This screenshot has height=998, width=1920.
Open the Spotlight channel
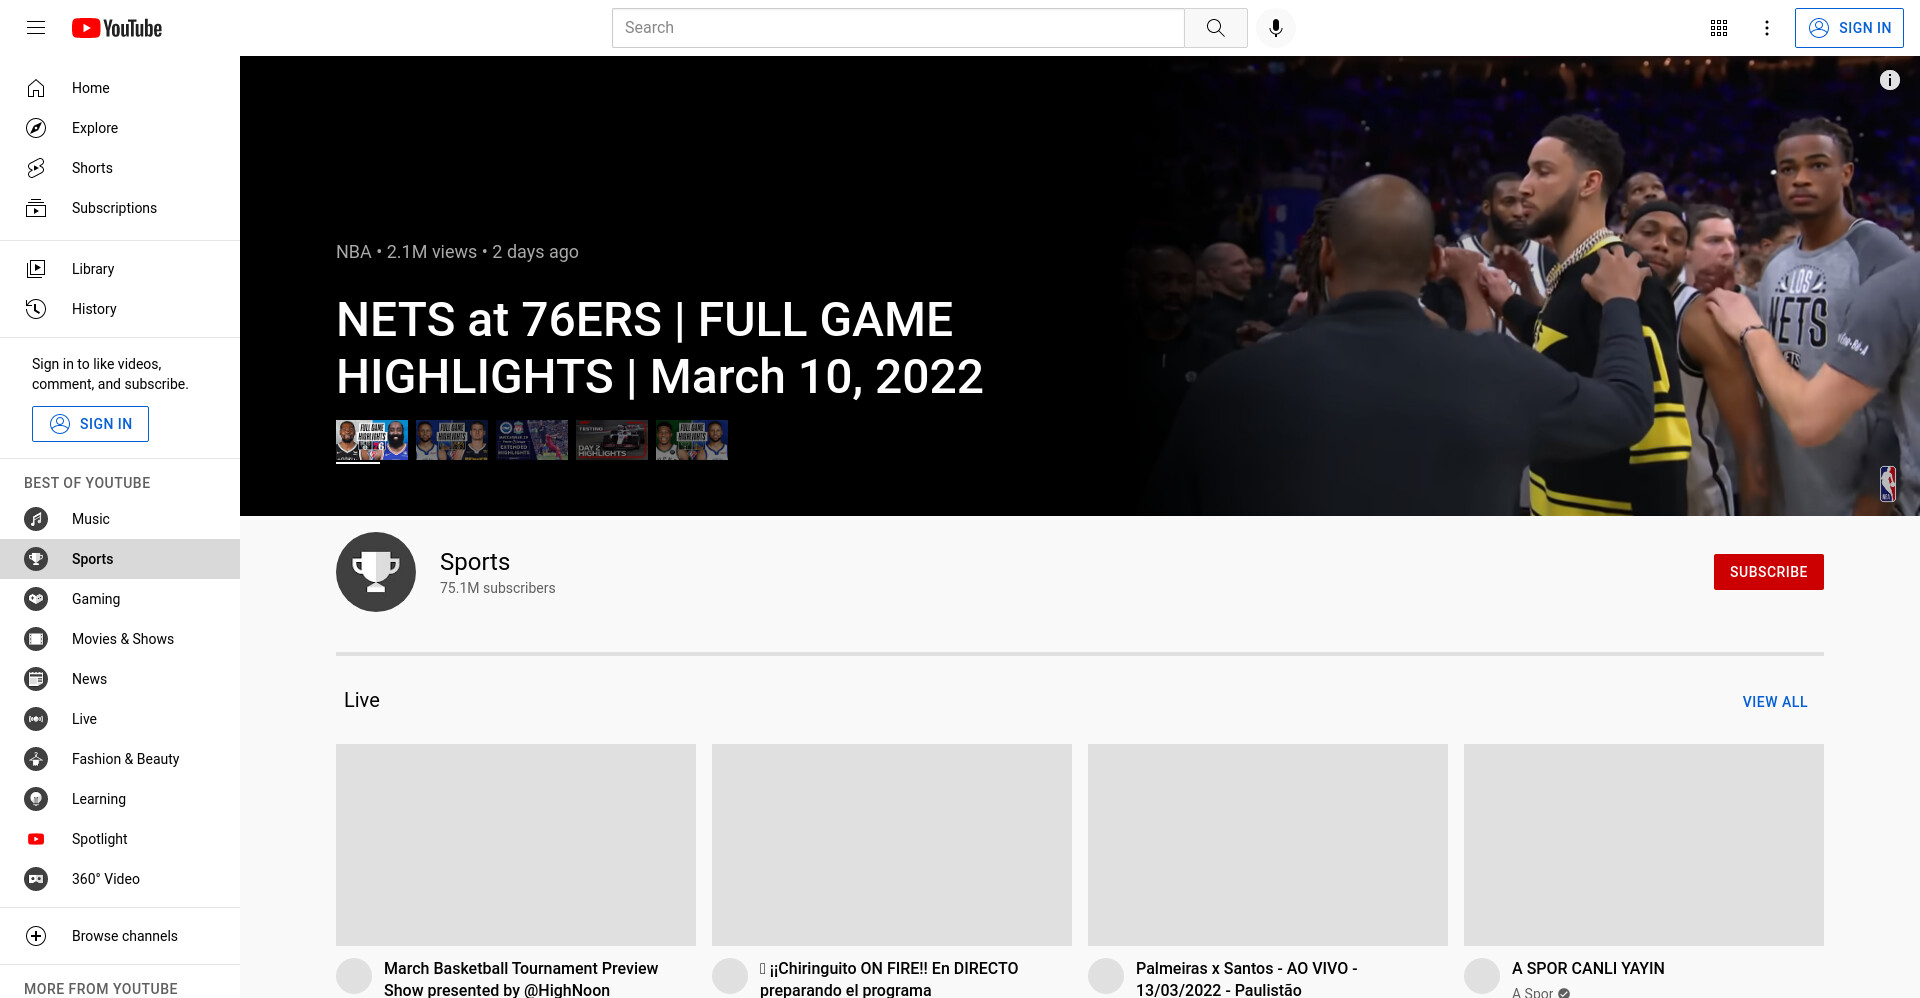pyautogui.click(x=120, y=839)
